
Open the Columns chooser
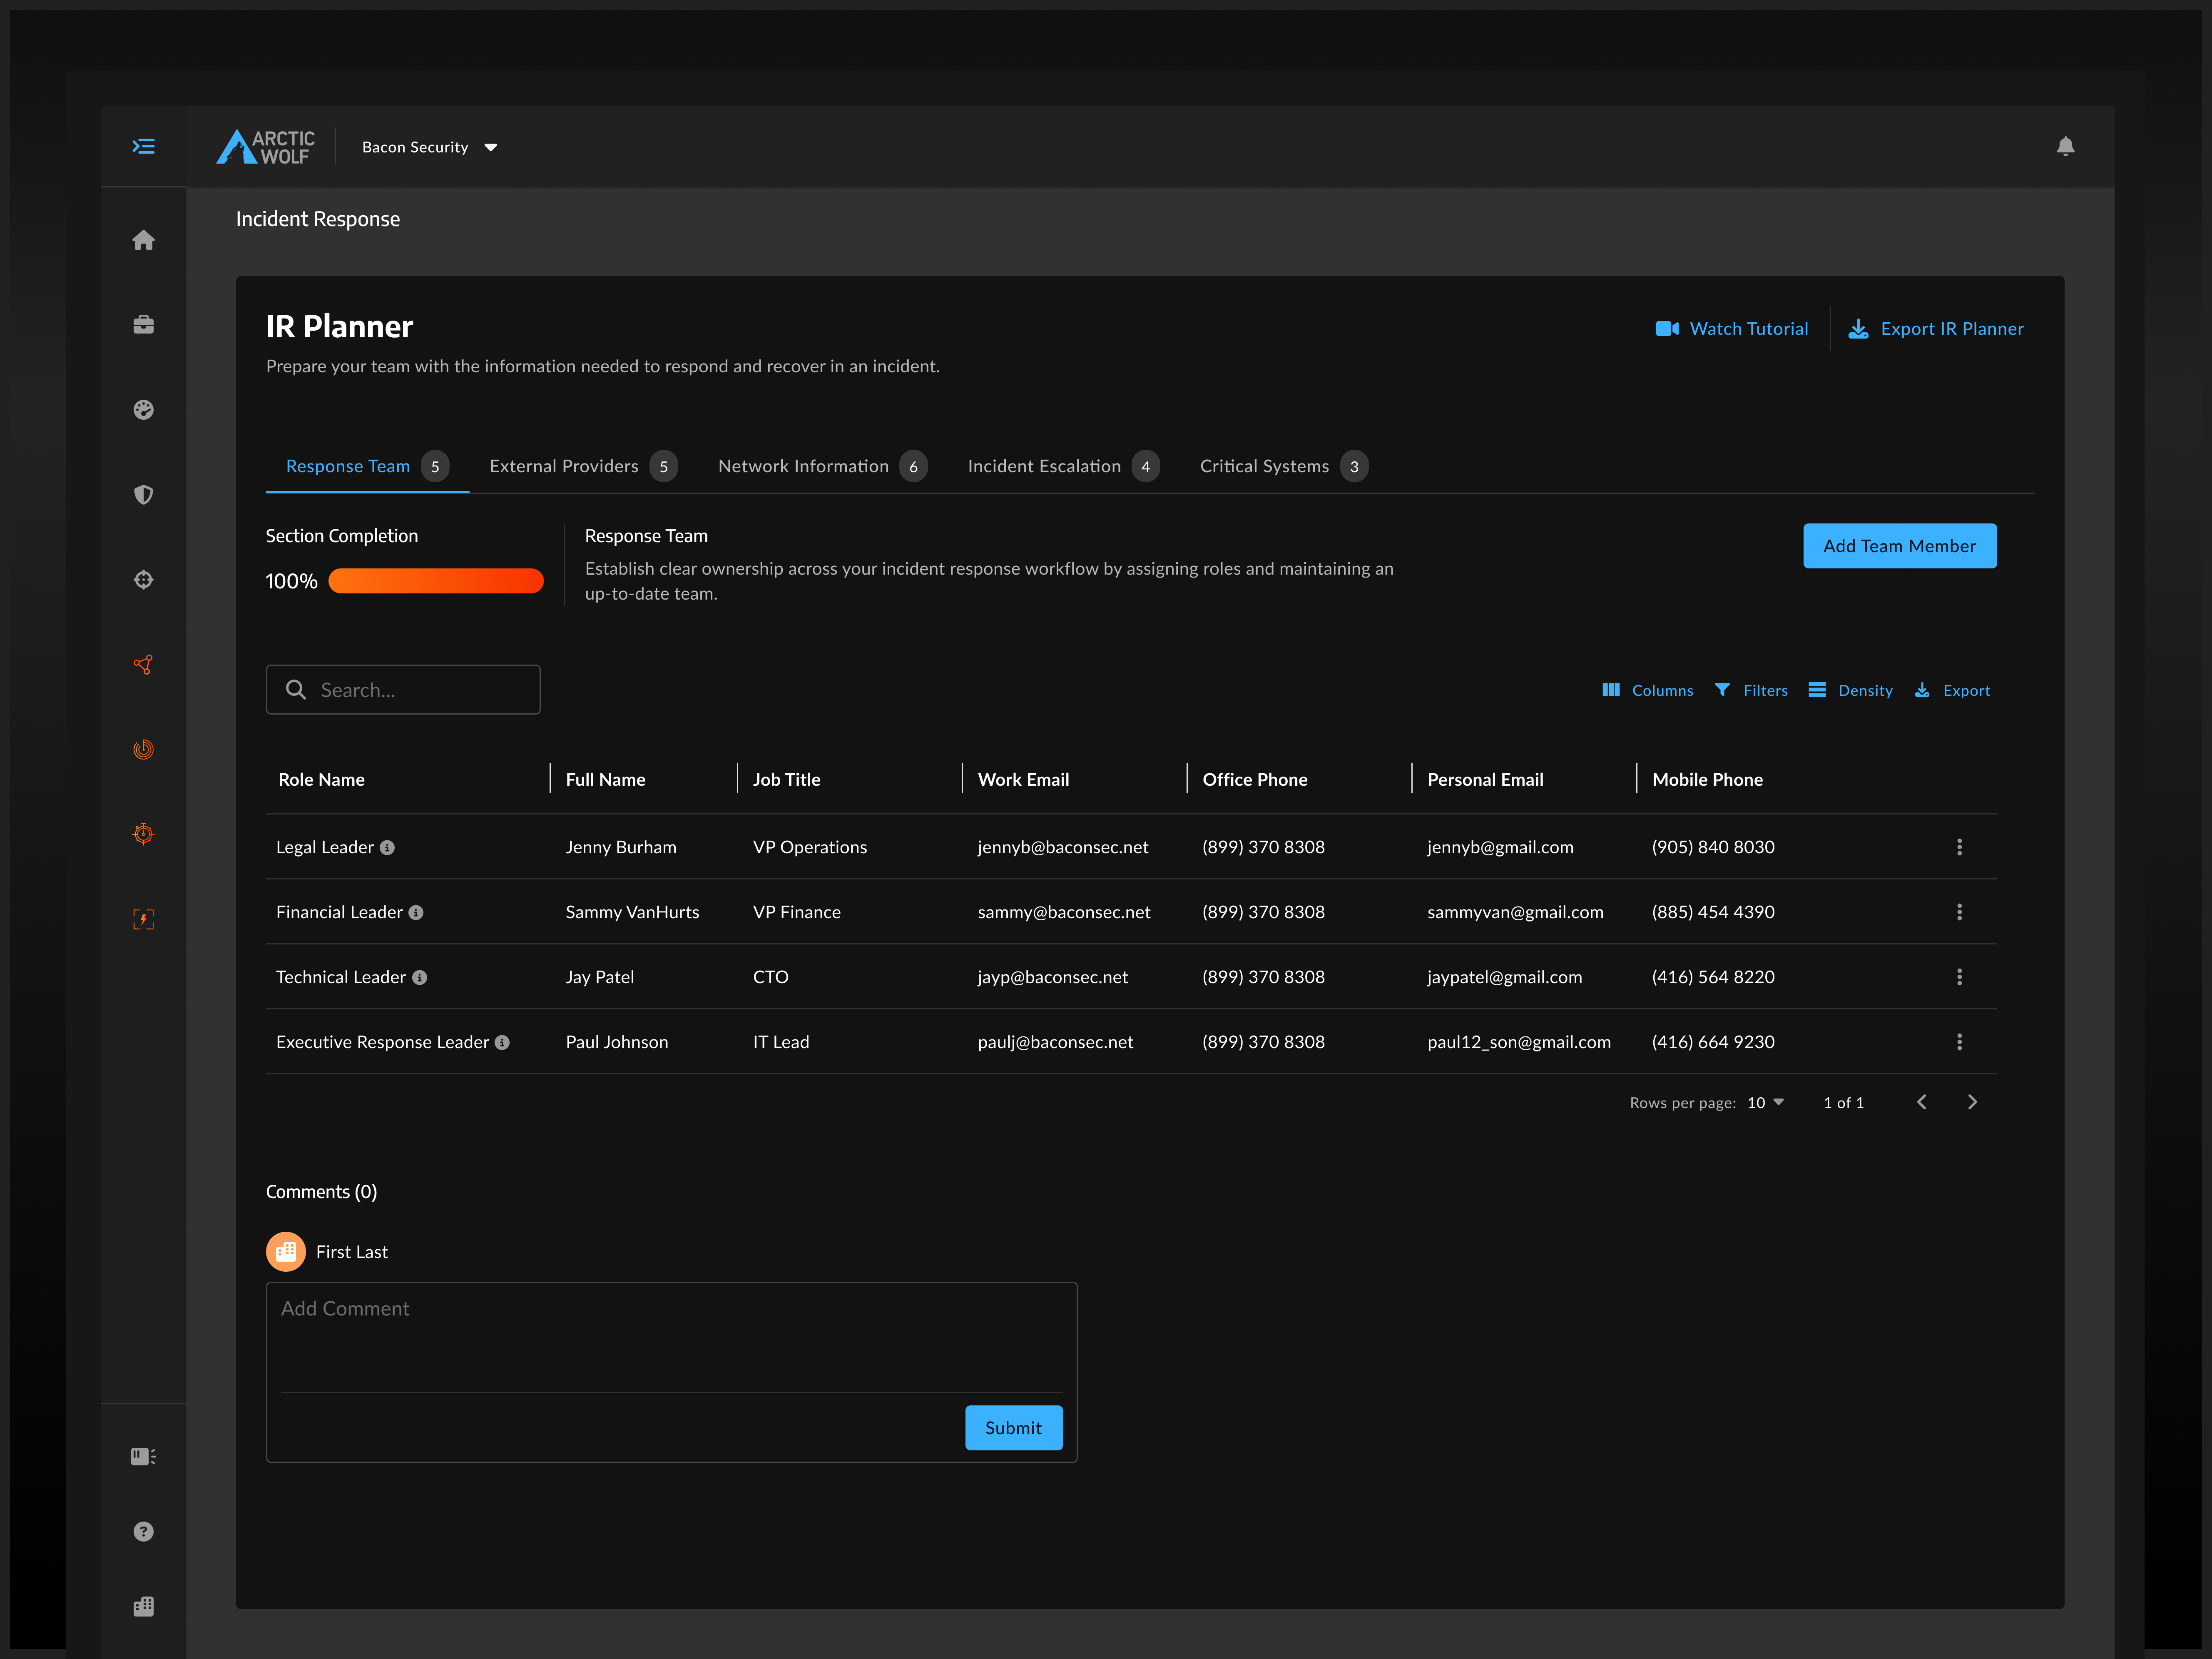click(1647, 690)
